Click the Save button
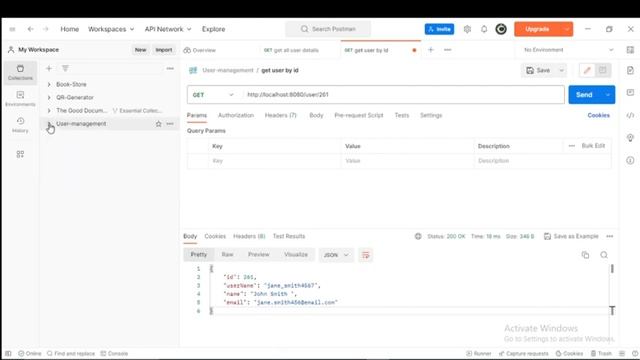The height and width of the screenshot is (360, 640). [x=539, y=71]
